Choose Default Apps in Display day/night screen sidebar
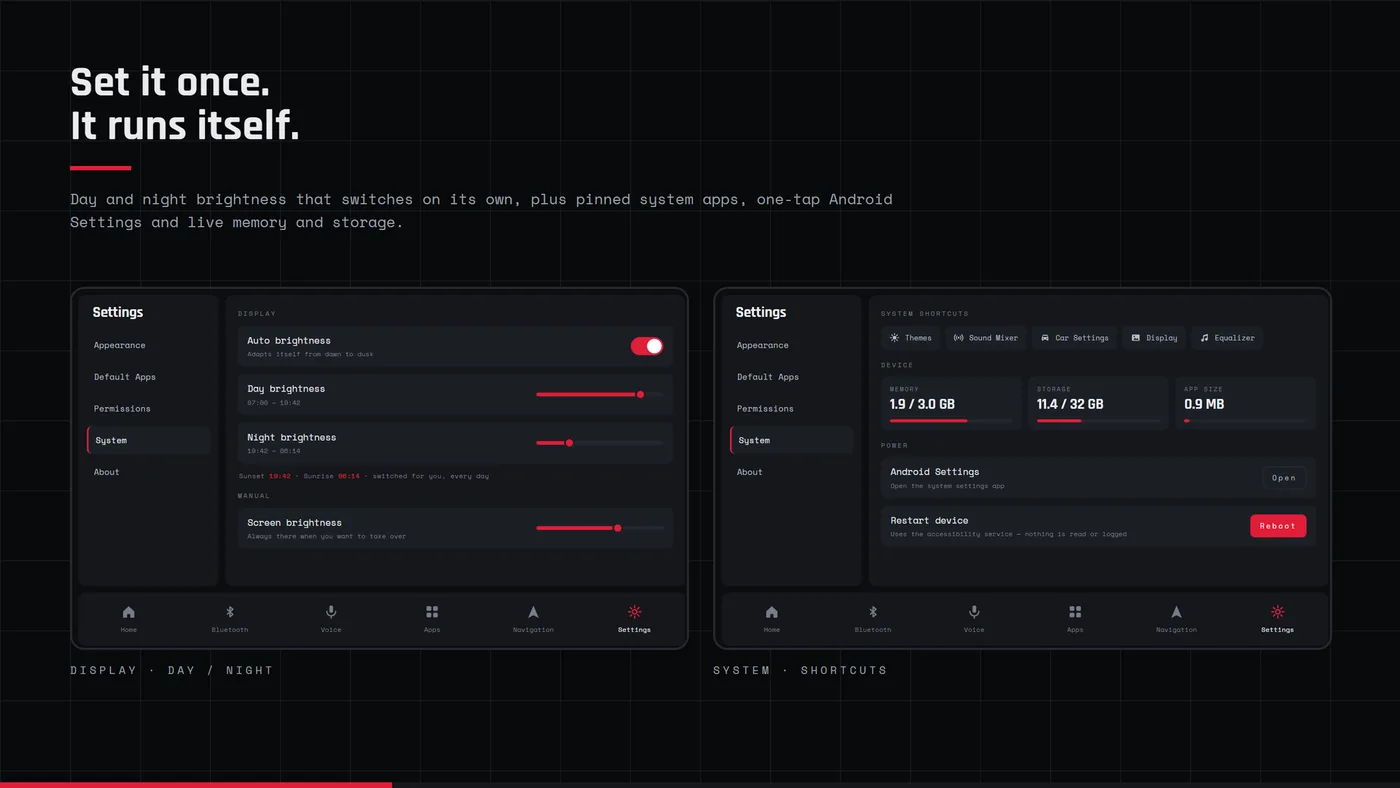Image resolution: width=1400 pixels, height=788 pixels. pyautogui.click(x=148, y=377)
